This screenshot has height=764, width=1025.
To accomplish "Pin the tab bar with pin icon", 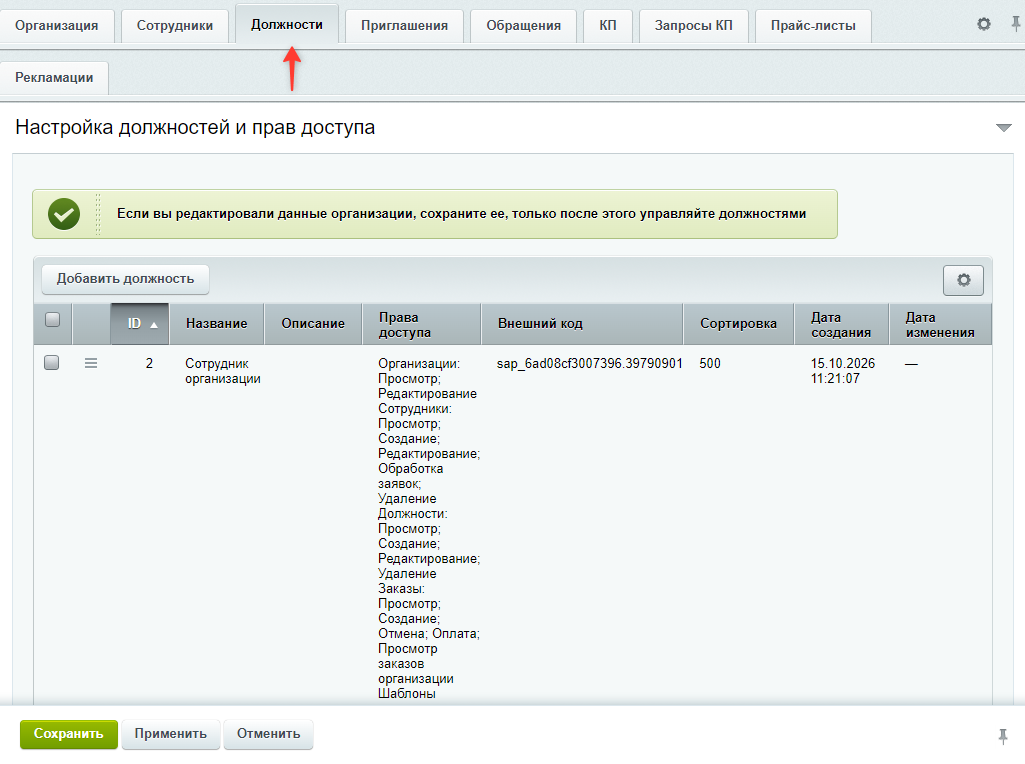I will pyautogui.click(x=1015, y=24).
